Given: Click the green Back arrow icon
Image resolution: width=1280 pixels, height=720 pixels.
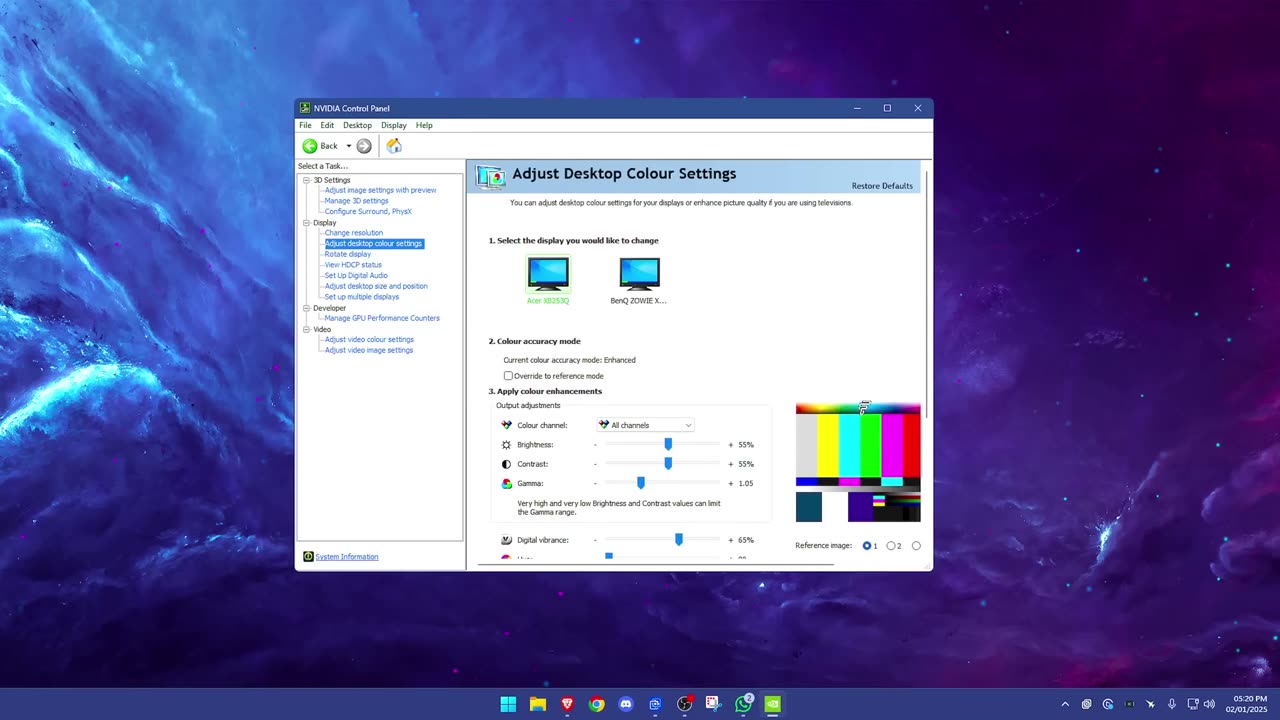Looking at the screenshot, I should click(310, 146).
